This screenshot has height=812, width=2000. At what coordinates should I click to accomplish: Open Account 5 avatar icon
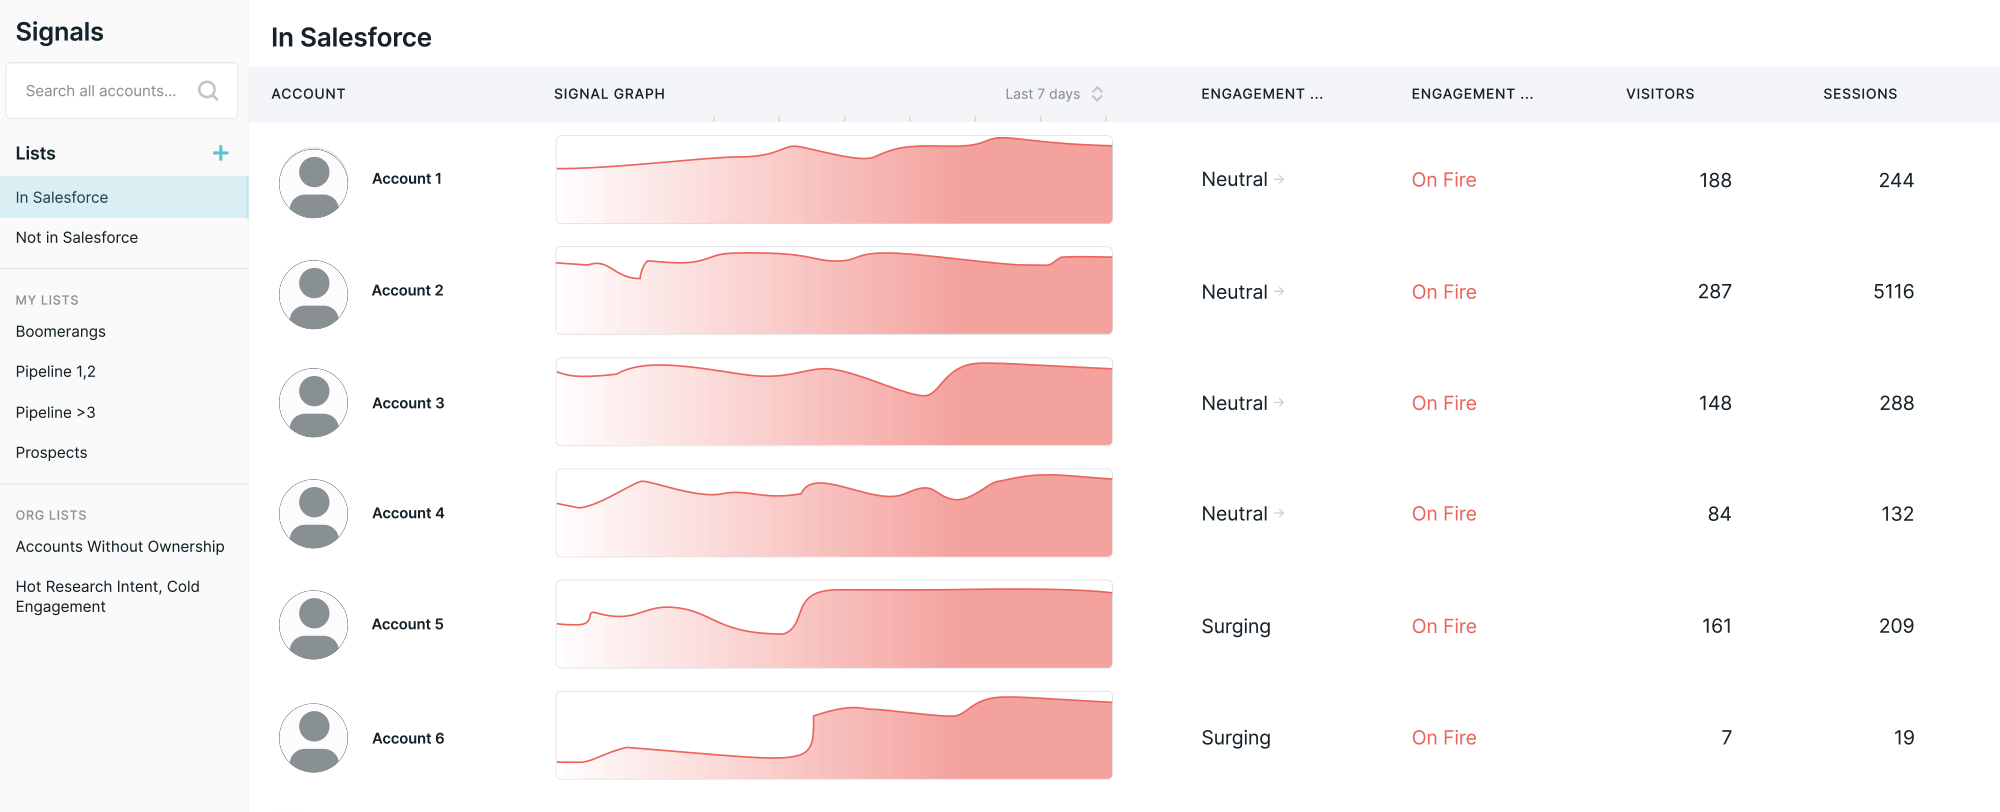pos(314,625)
